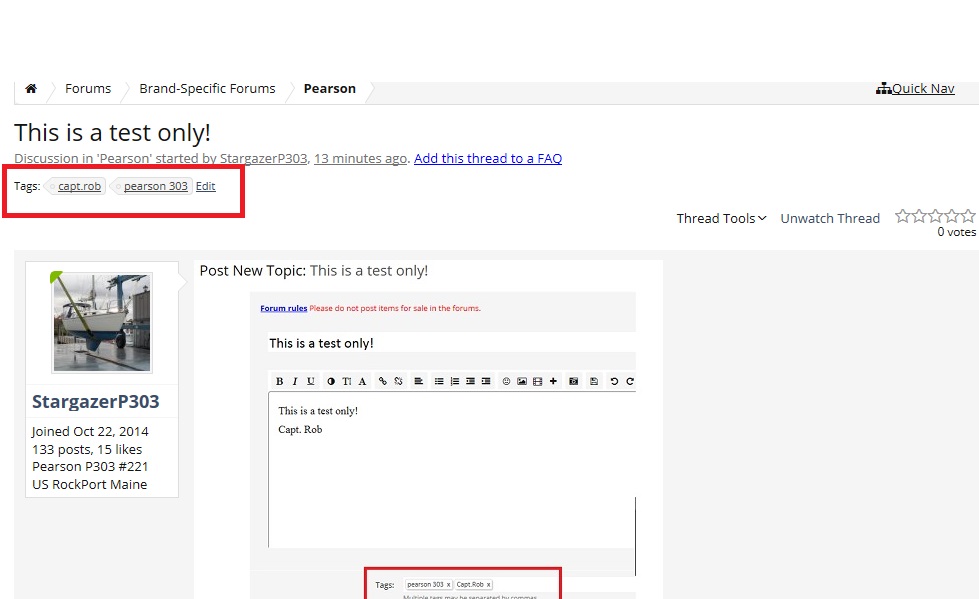Rate thread with first star
The height and width of the screenshot is (599, 979).
click(x=902, y=216)
